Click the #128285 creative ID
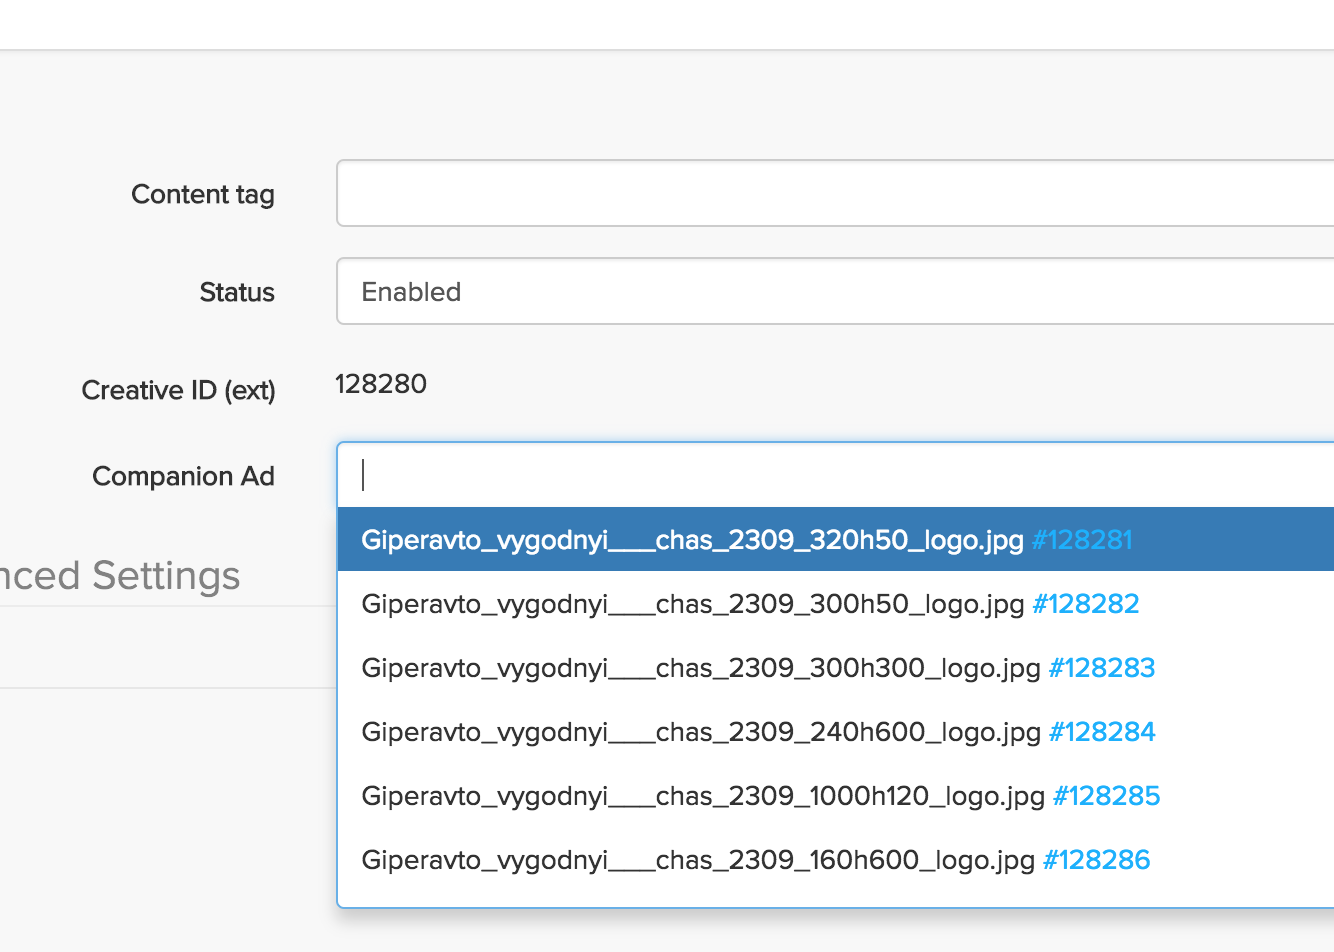The width and height of the screenshot is (1334, 952). point(1106,796)
